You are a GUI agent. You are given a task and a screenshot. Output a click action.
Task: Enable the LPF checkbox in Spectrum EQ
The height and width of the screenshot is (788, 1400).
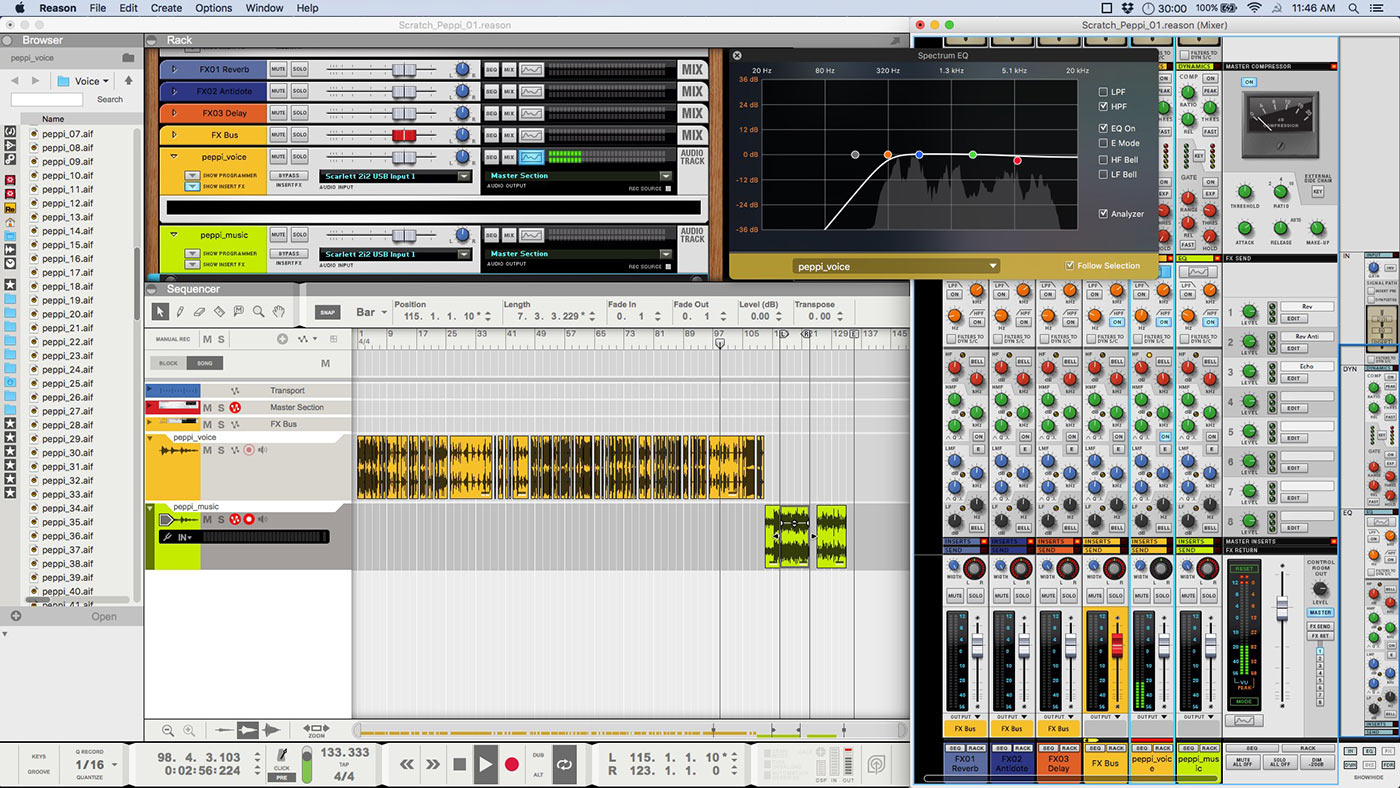pos(1103,92)
